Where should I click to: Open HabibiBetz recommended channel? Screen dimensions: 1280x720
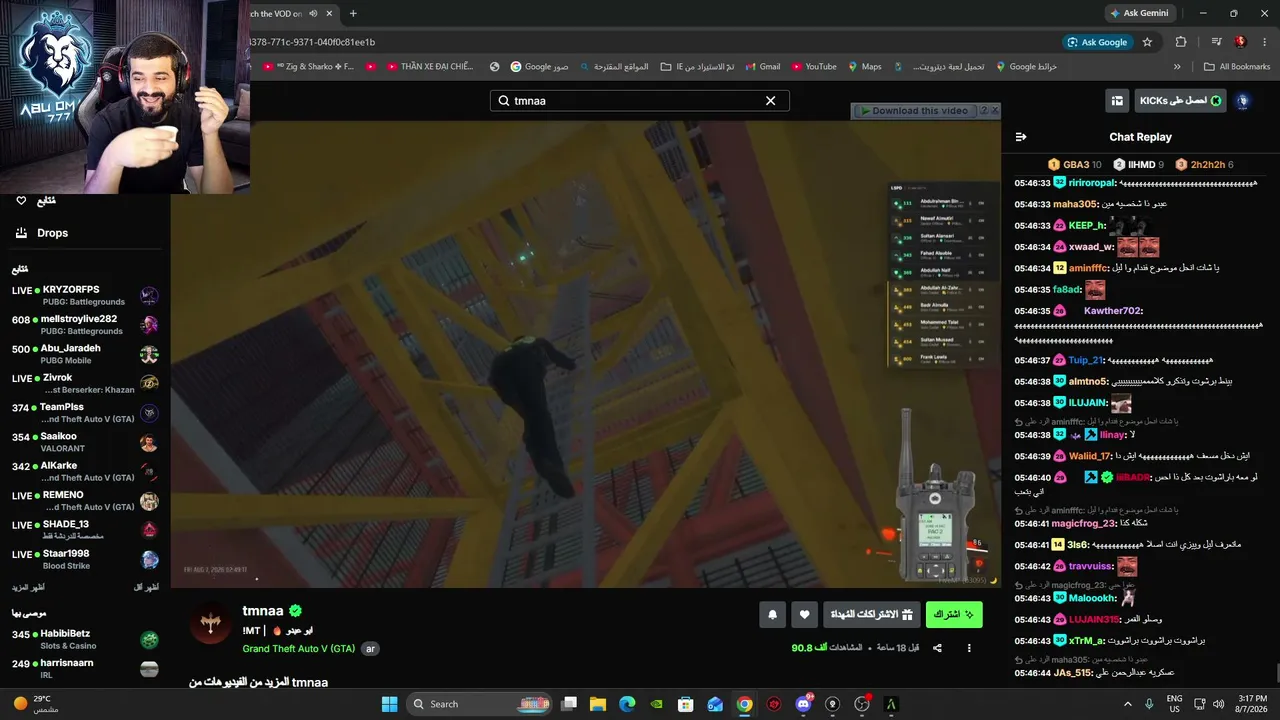click(85, 639)
